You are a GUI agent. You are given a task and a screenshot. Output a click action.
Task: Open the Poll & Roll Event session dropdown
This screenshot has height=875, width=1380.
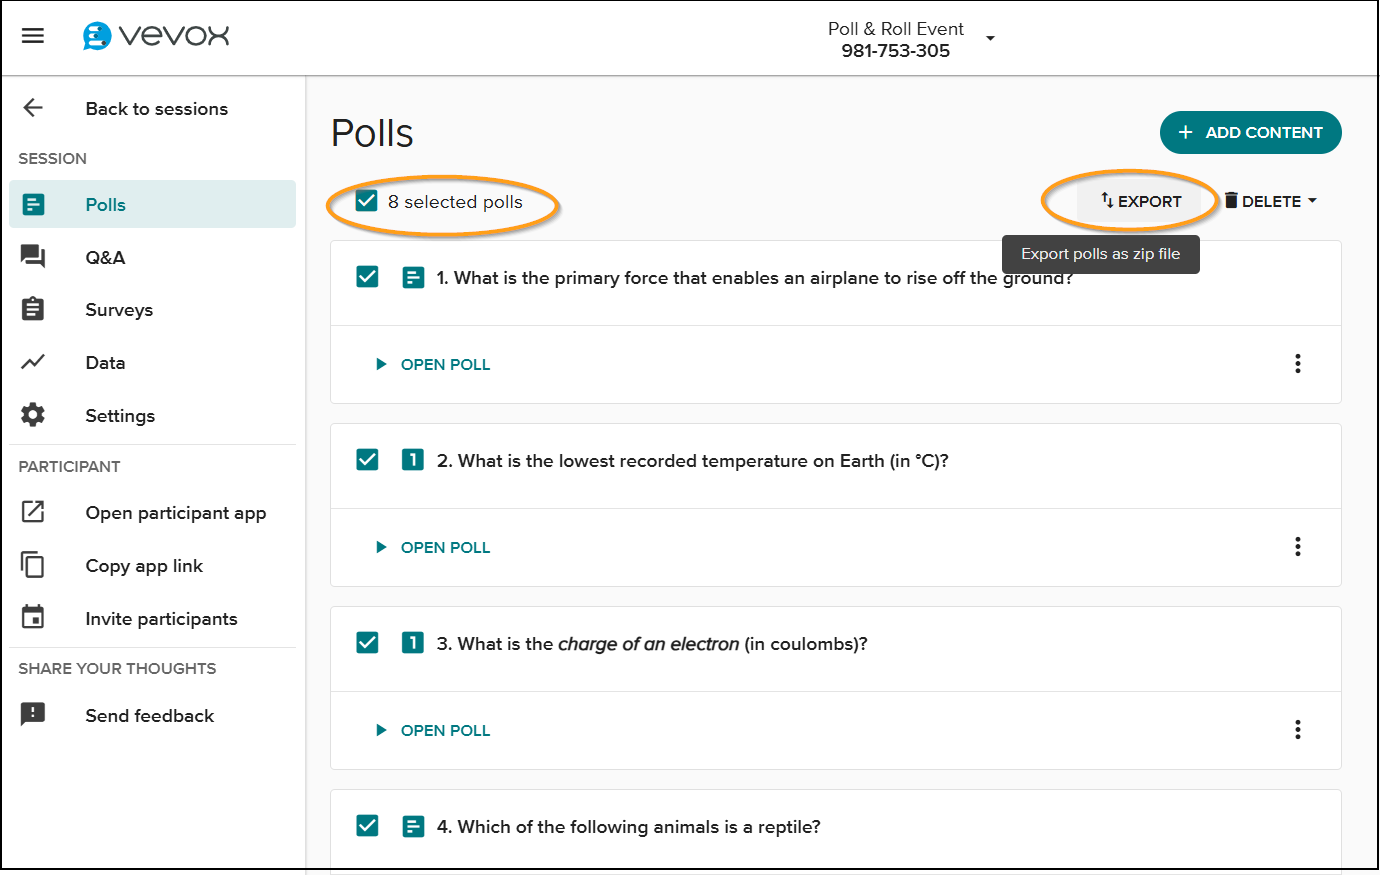[x=990, y=39]
